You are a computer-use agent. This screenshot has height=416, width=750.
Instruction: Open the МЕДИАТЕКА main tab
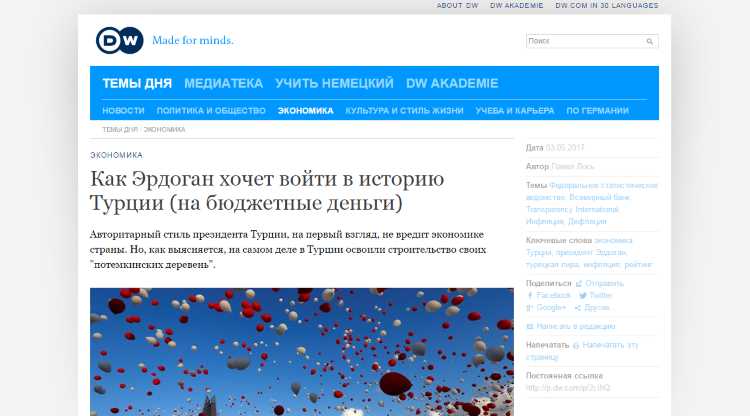tap(223, 83)
